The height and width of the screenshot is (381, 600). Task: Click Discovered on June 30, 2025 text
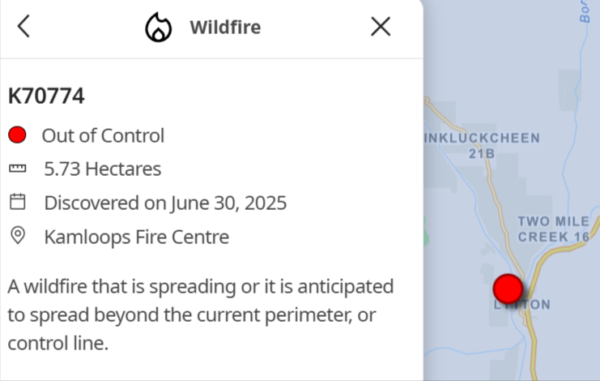click(x=165, y=203)
